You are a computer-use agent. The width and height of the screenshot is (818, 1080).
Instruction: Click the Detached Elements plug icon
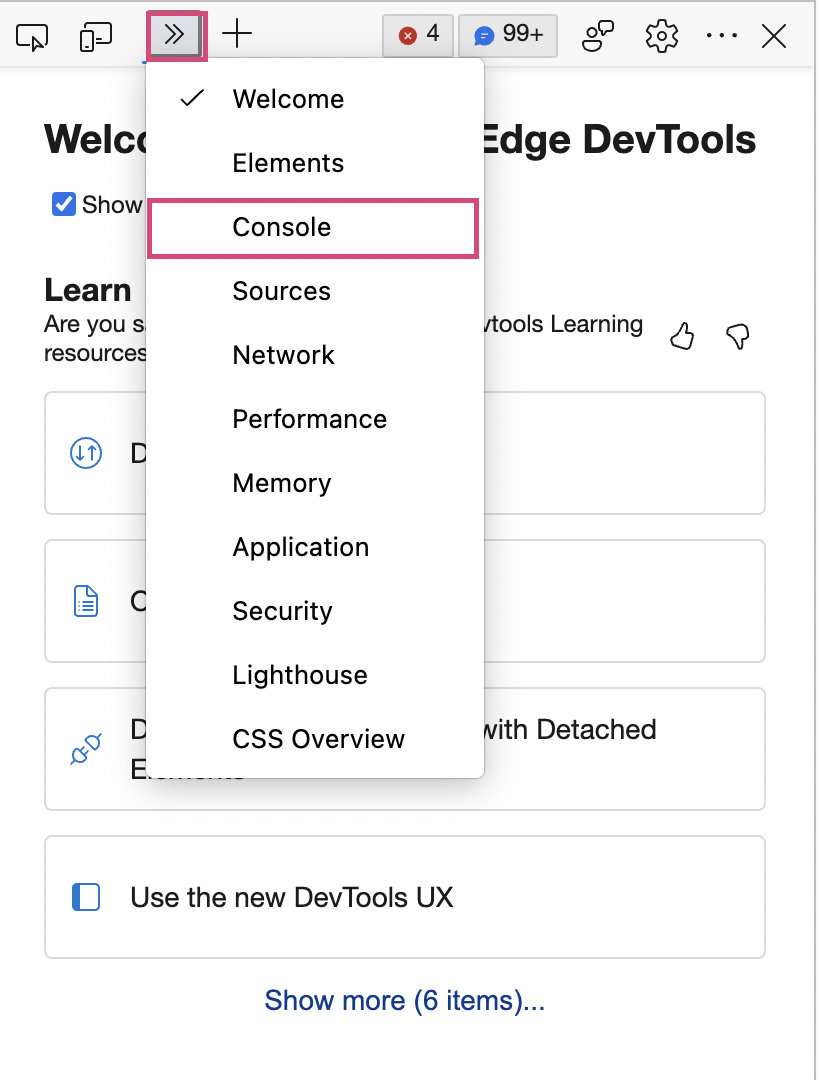pos(86,749)
